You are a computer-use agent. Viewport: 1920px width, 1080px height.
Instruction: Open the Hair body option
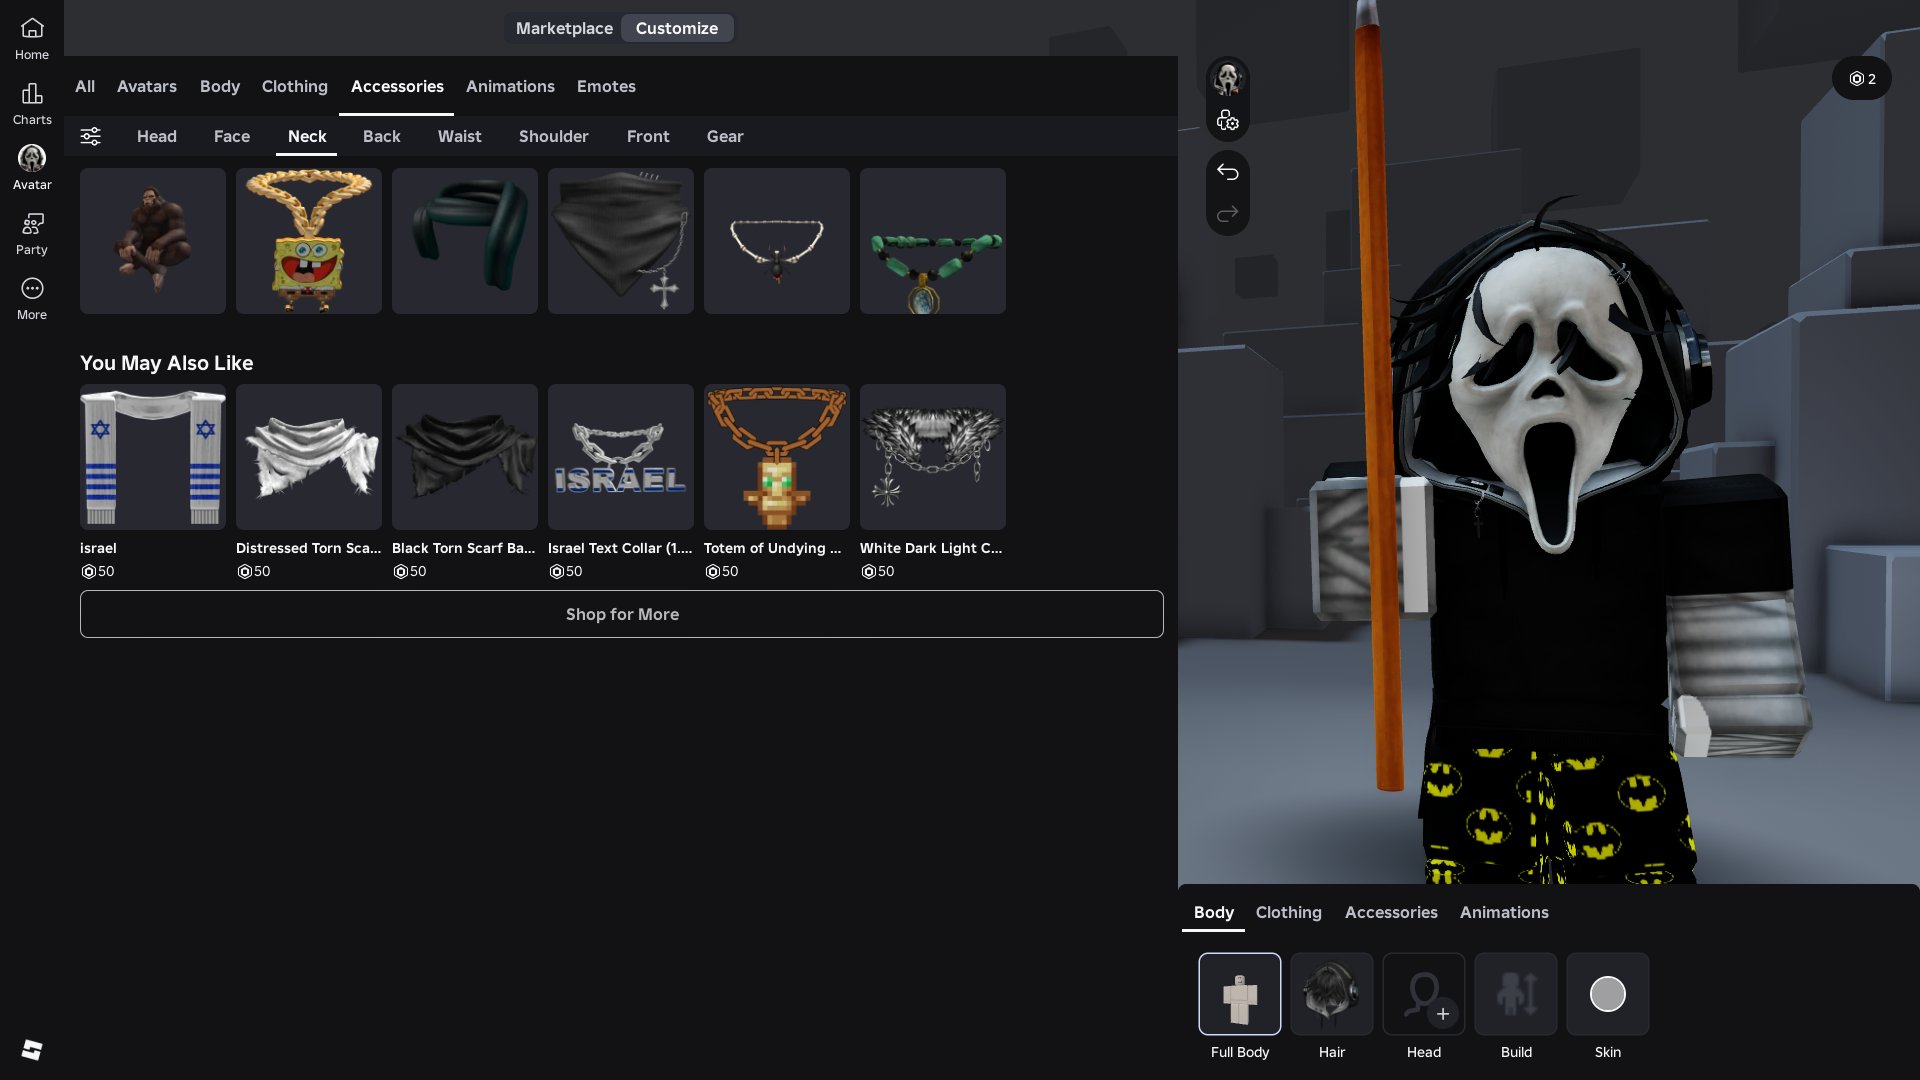pos(1332,994)
